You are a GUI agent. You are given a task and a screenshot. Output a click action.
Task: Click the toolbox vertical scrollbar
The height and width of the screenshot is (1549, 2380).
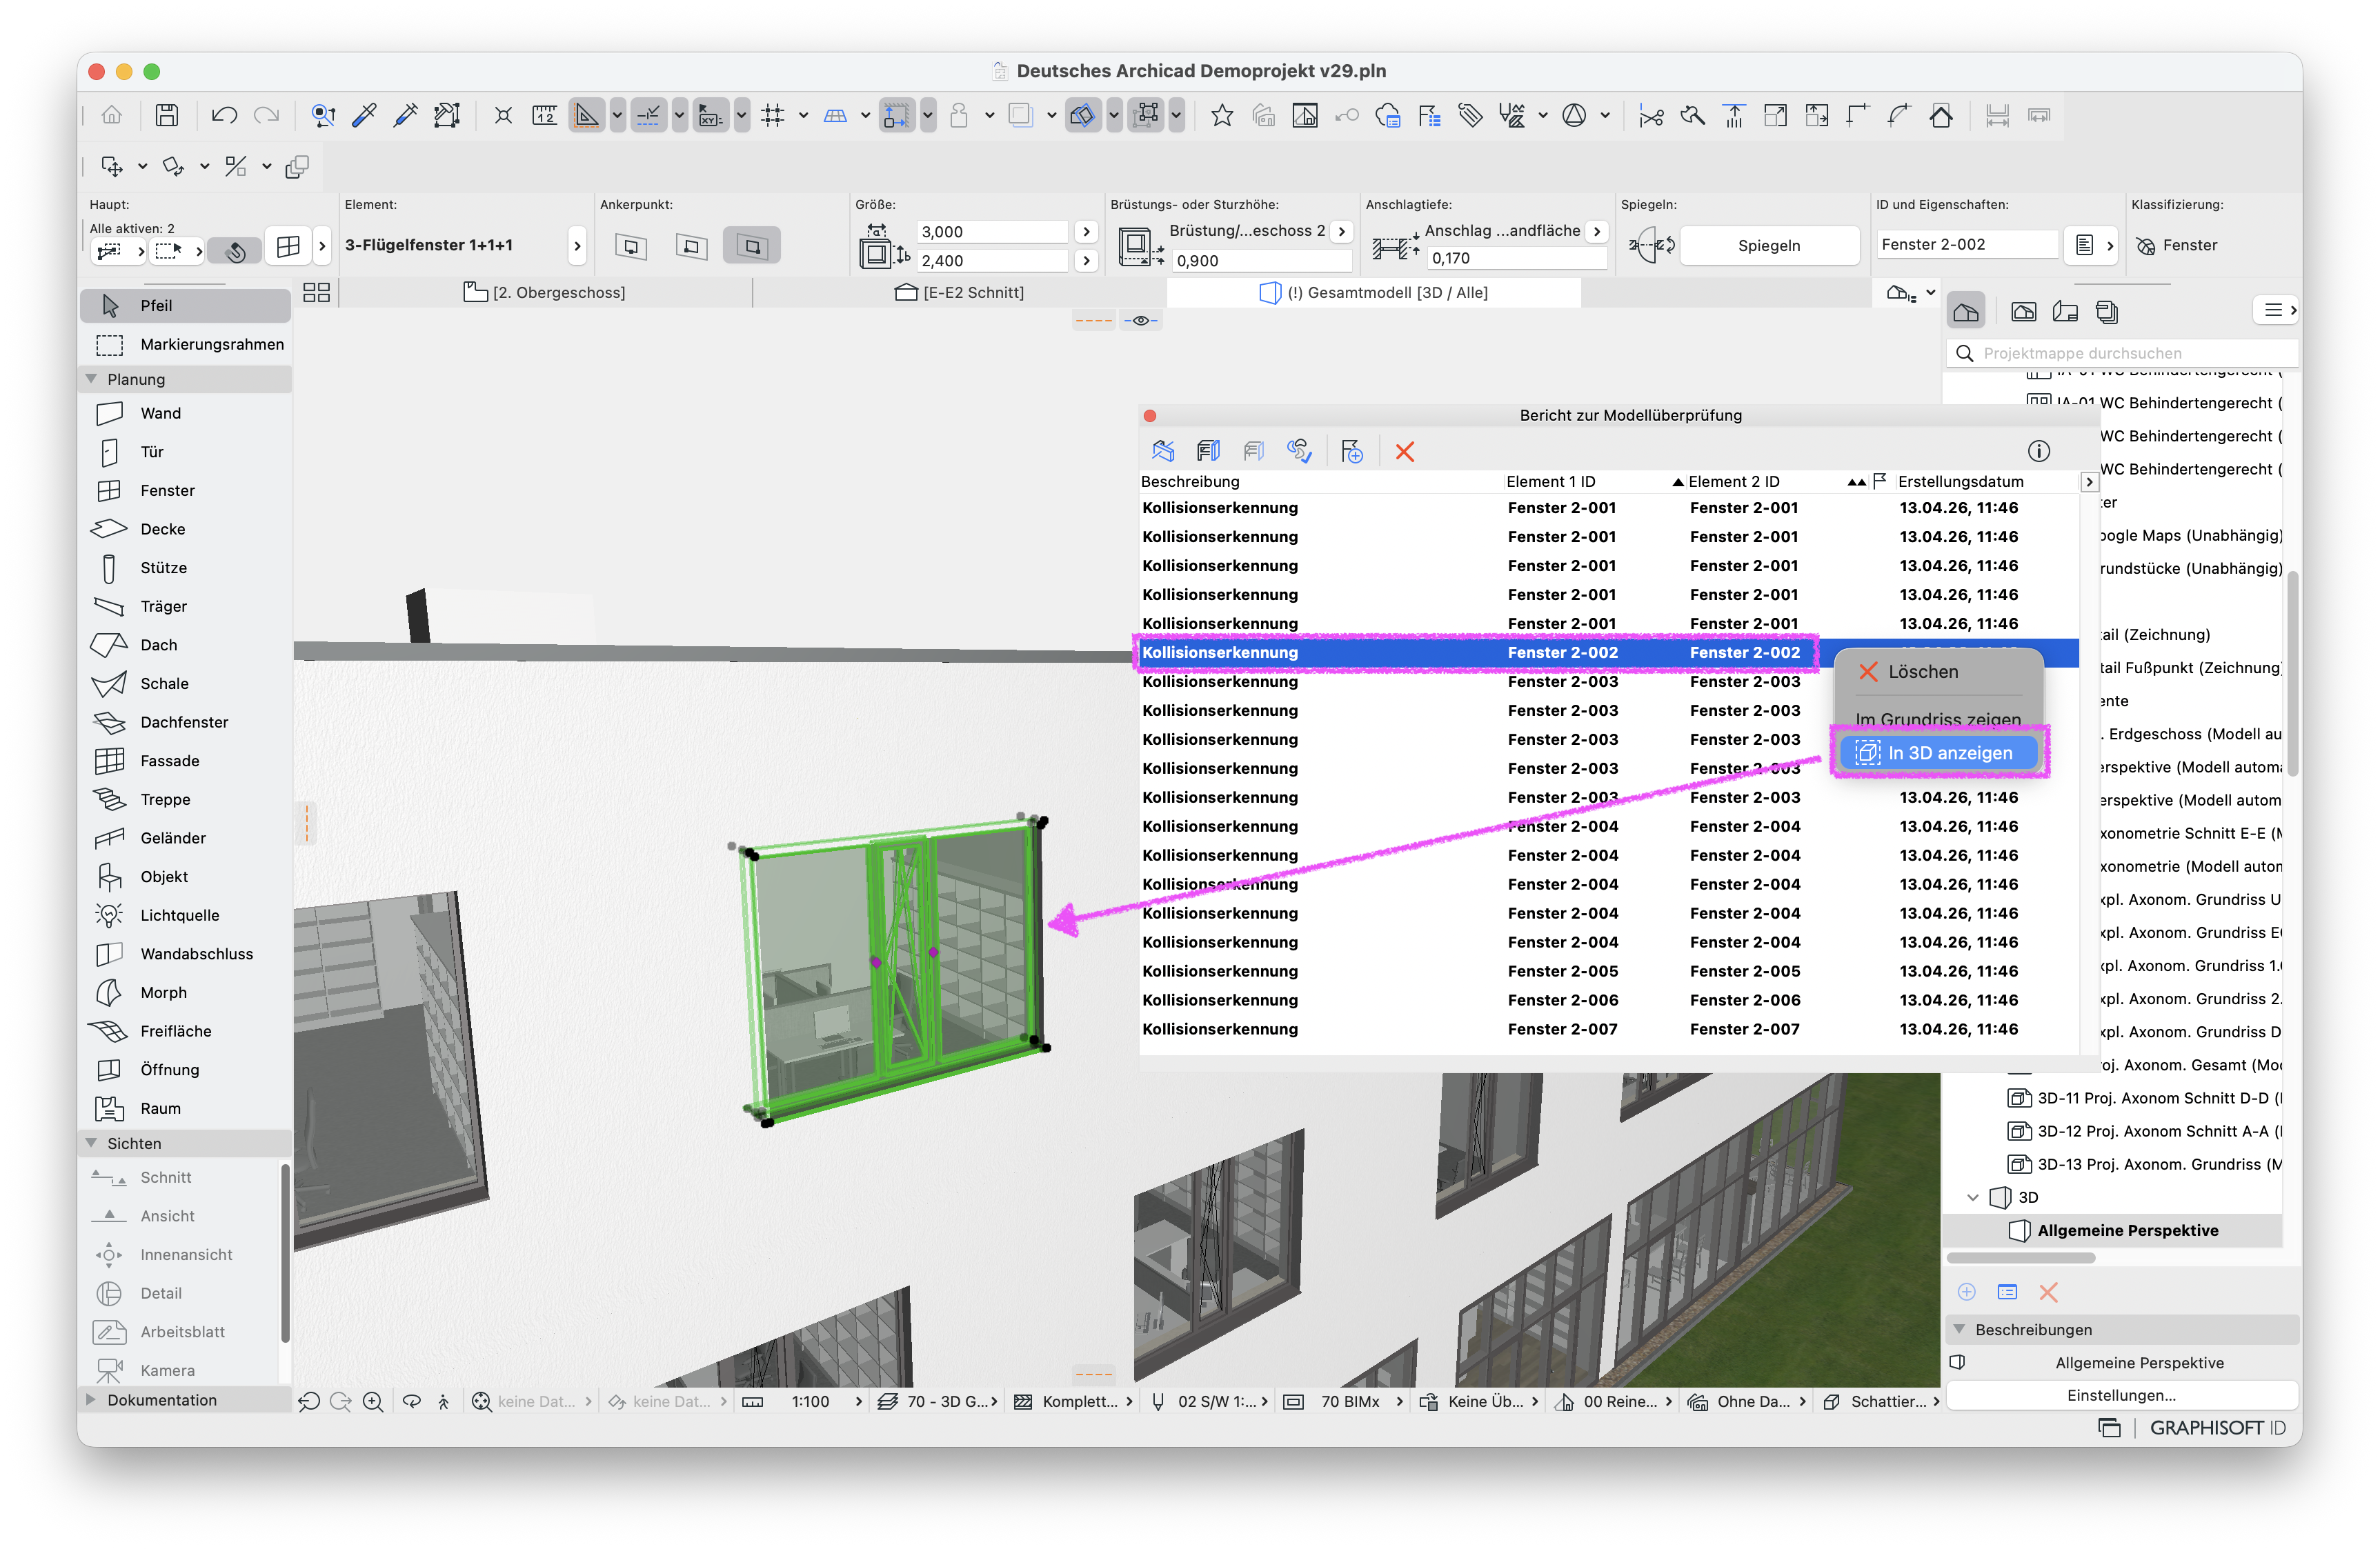pos(285,1254)
